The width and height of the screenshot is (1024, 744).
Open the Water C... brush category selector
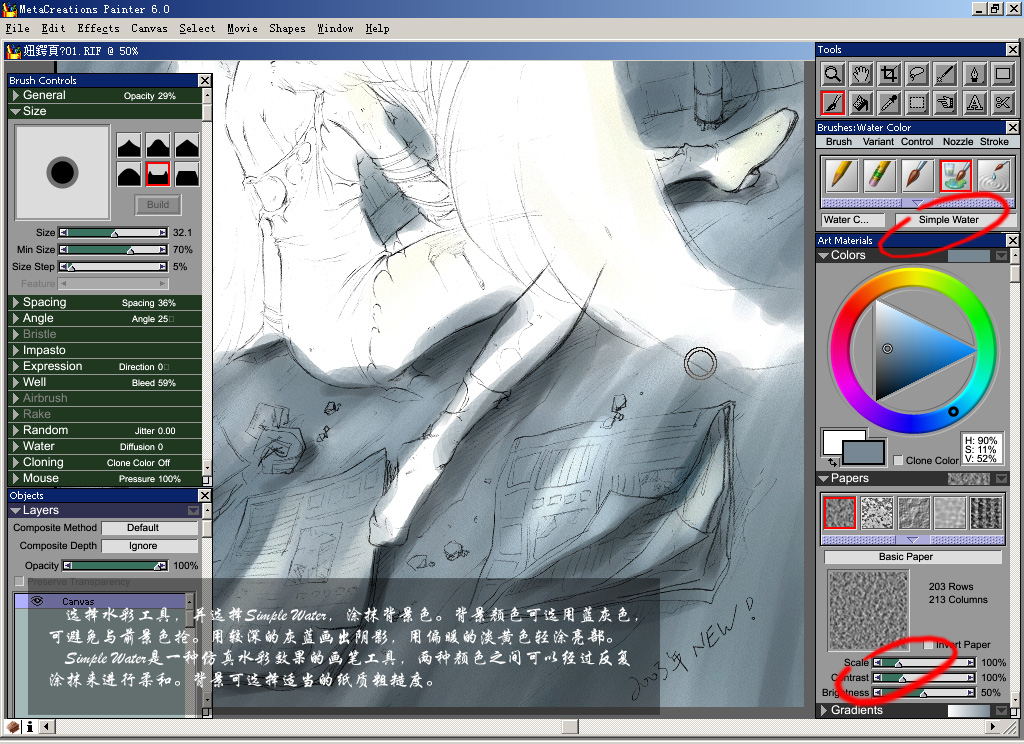pos(853,220)
